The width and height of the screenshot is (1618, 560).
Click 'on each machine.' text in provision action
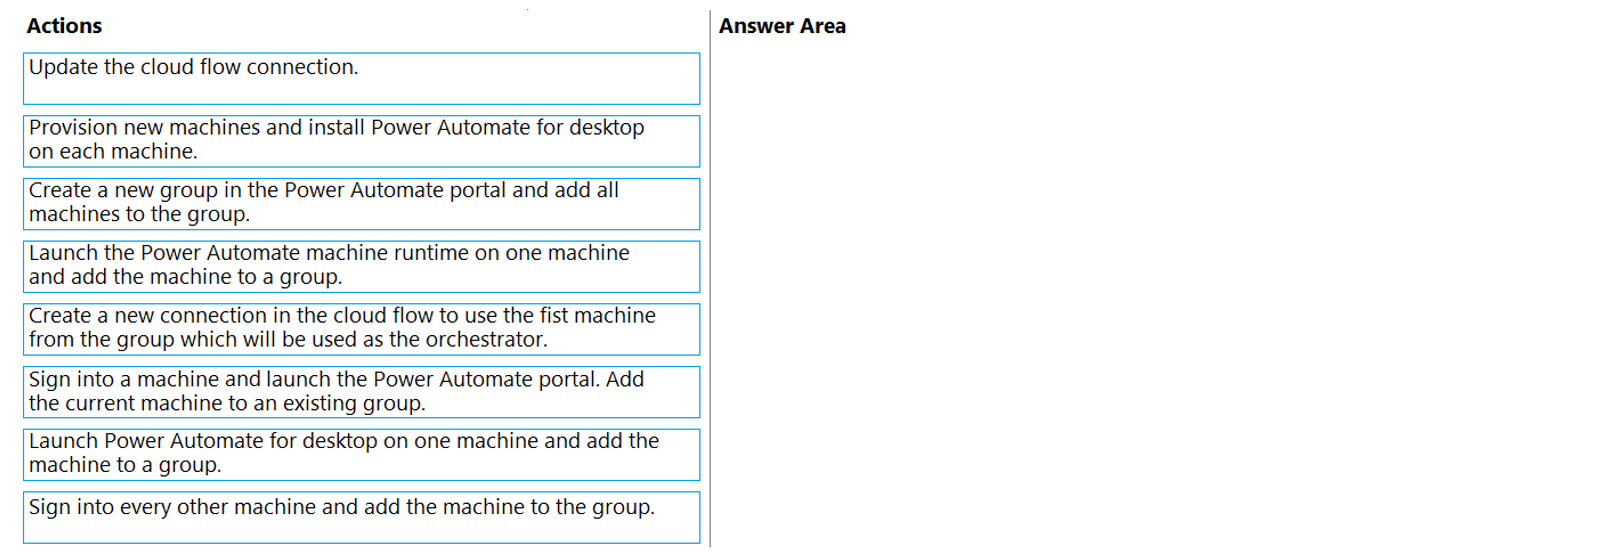coord(113,152)
